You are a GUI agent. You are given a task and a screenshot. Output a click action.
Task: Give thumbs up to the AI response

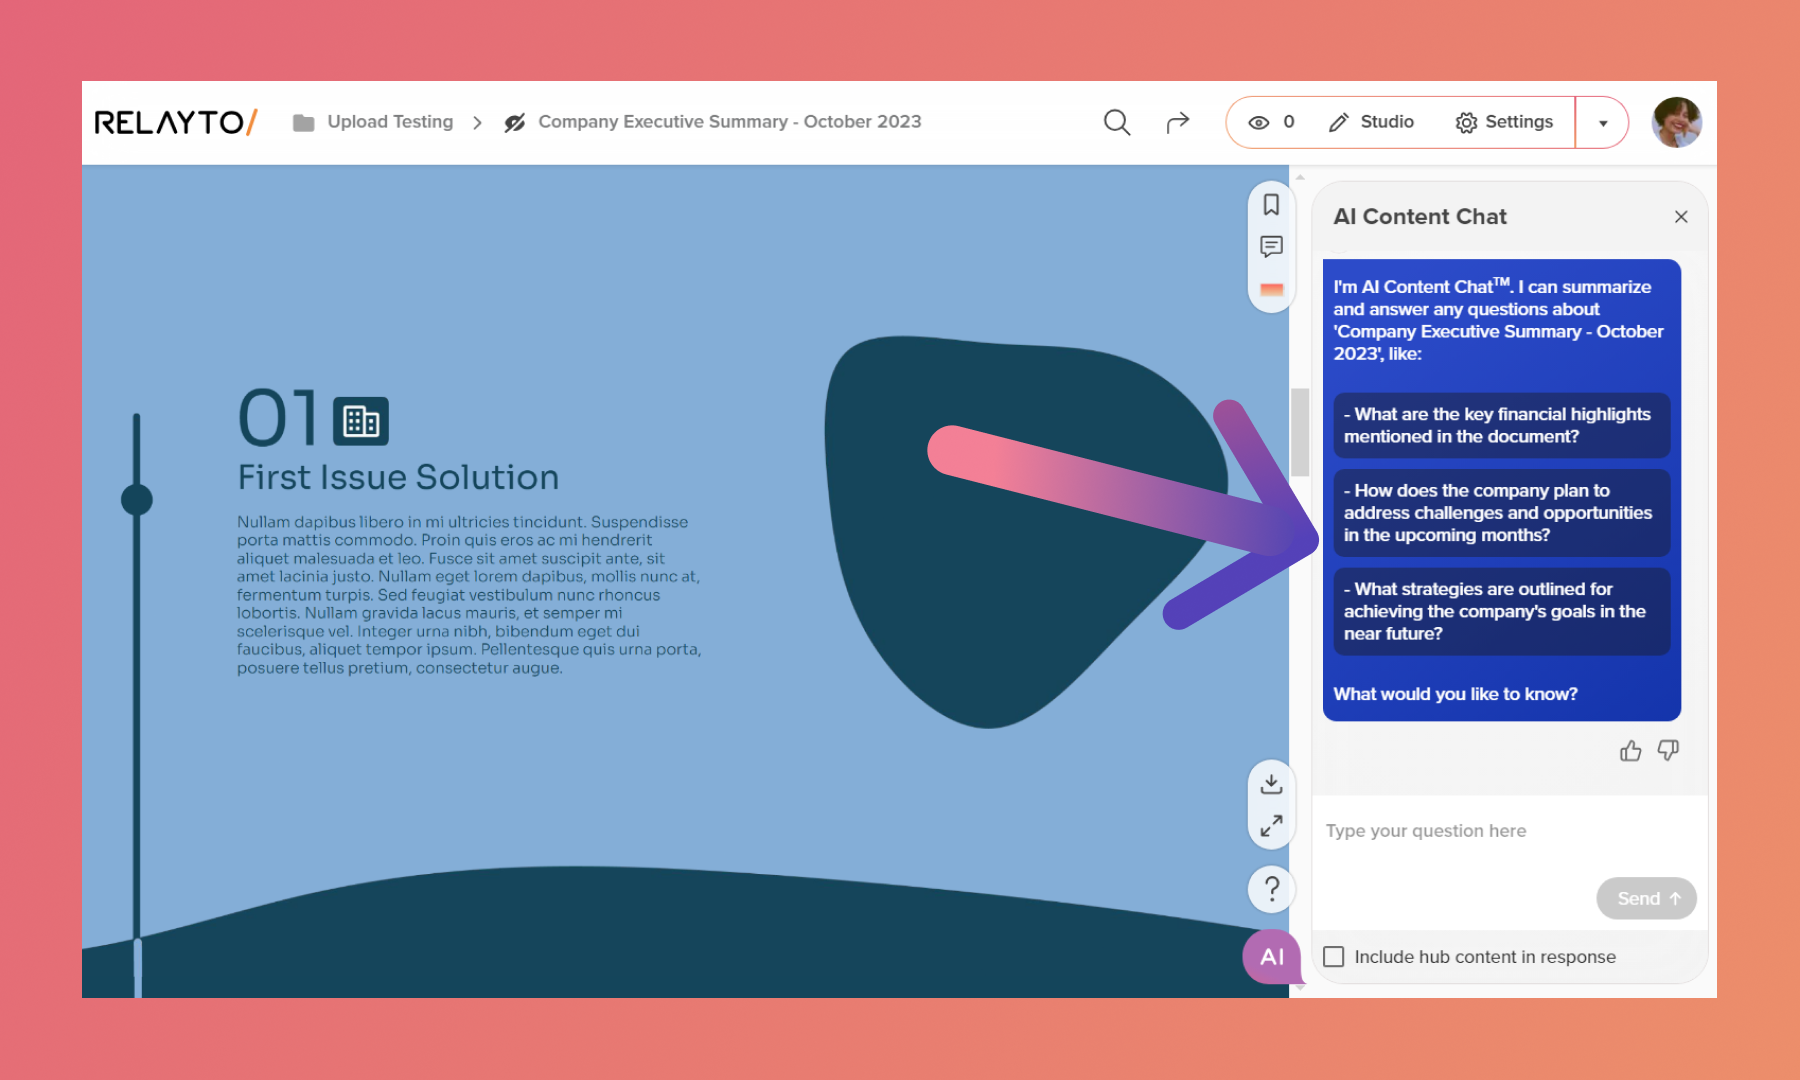[1630, 751]
